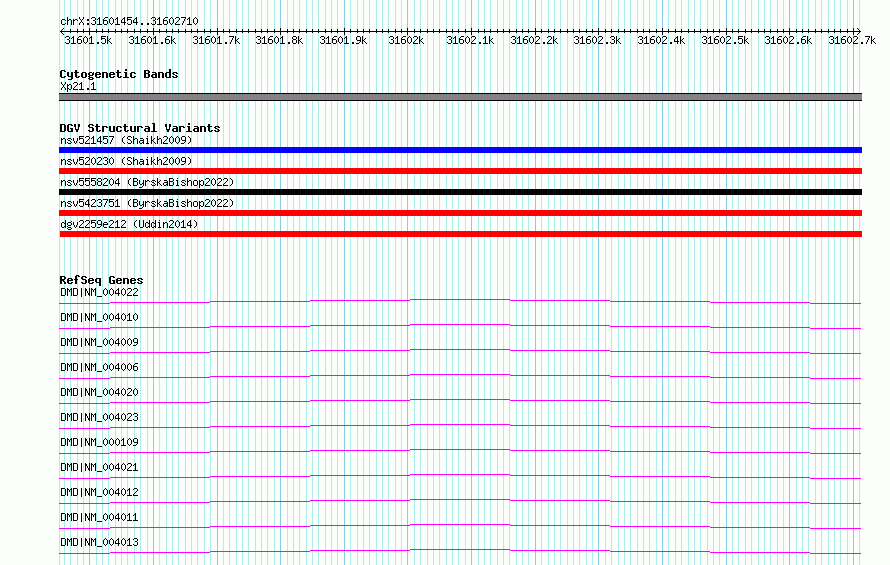Image resolution: width=890 pixels, height=565 pixels.
Task: Click the 31602.5k ruler label
Action: [725, 40]
